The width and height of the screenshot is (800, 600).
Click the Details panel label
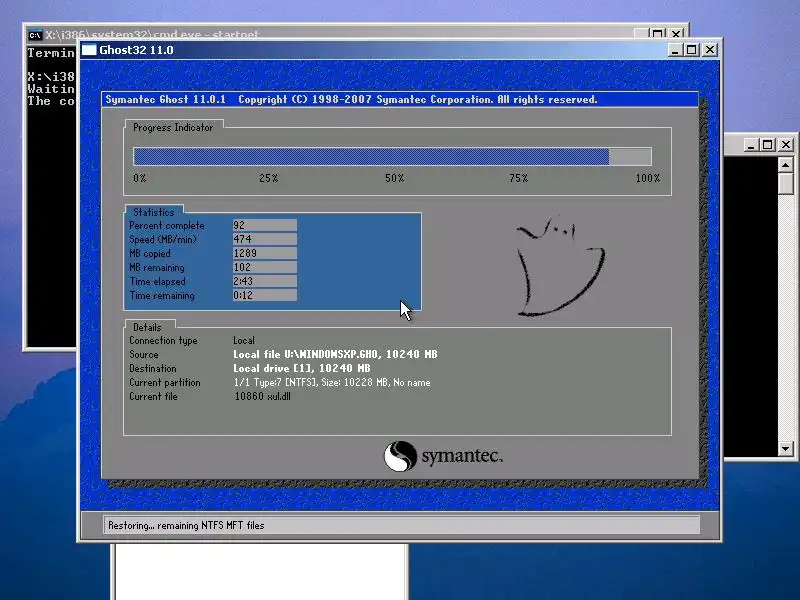click(147, 327)
